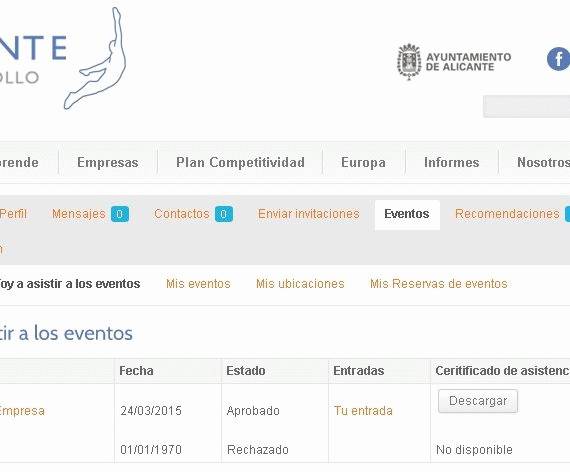The height and width of the screenshot is (472, 570).
Task: Click the search input field below Facebook
Action: pyautogui.click(x=526, y=107)
